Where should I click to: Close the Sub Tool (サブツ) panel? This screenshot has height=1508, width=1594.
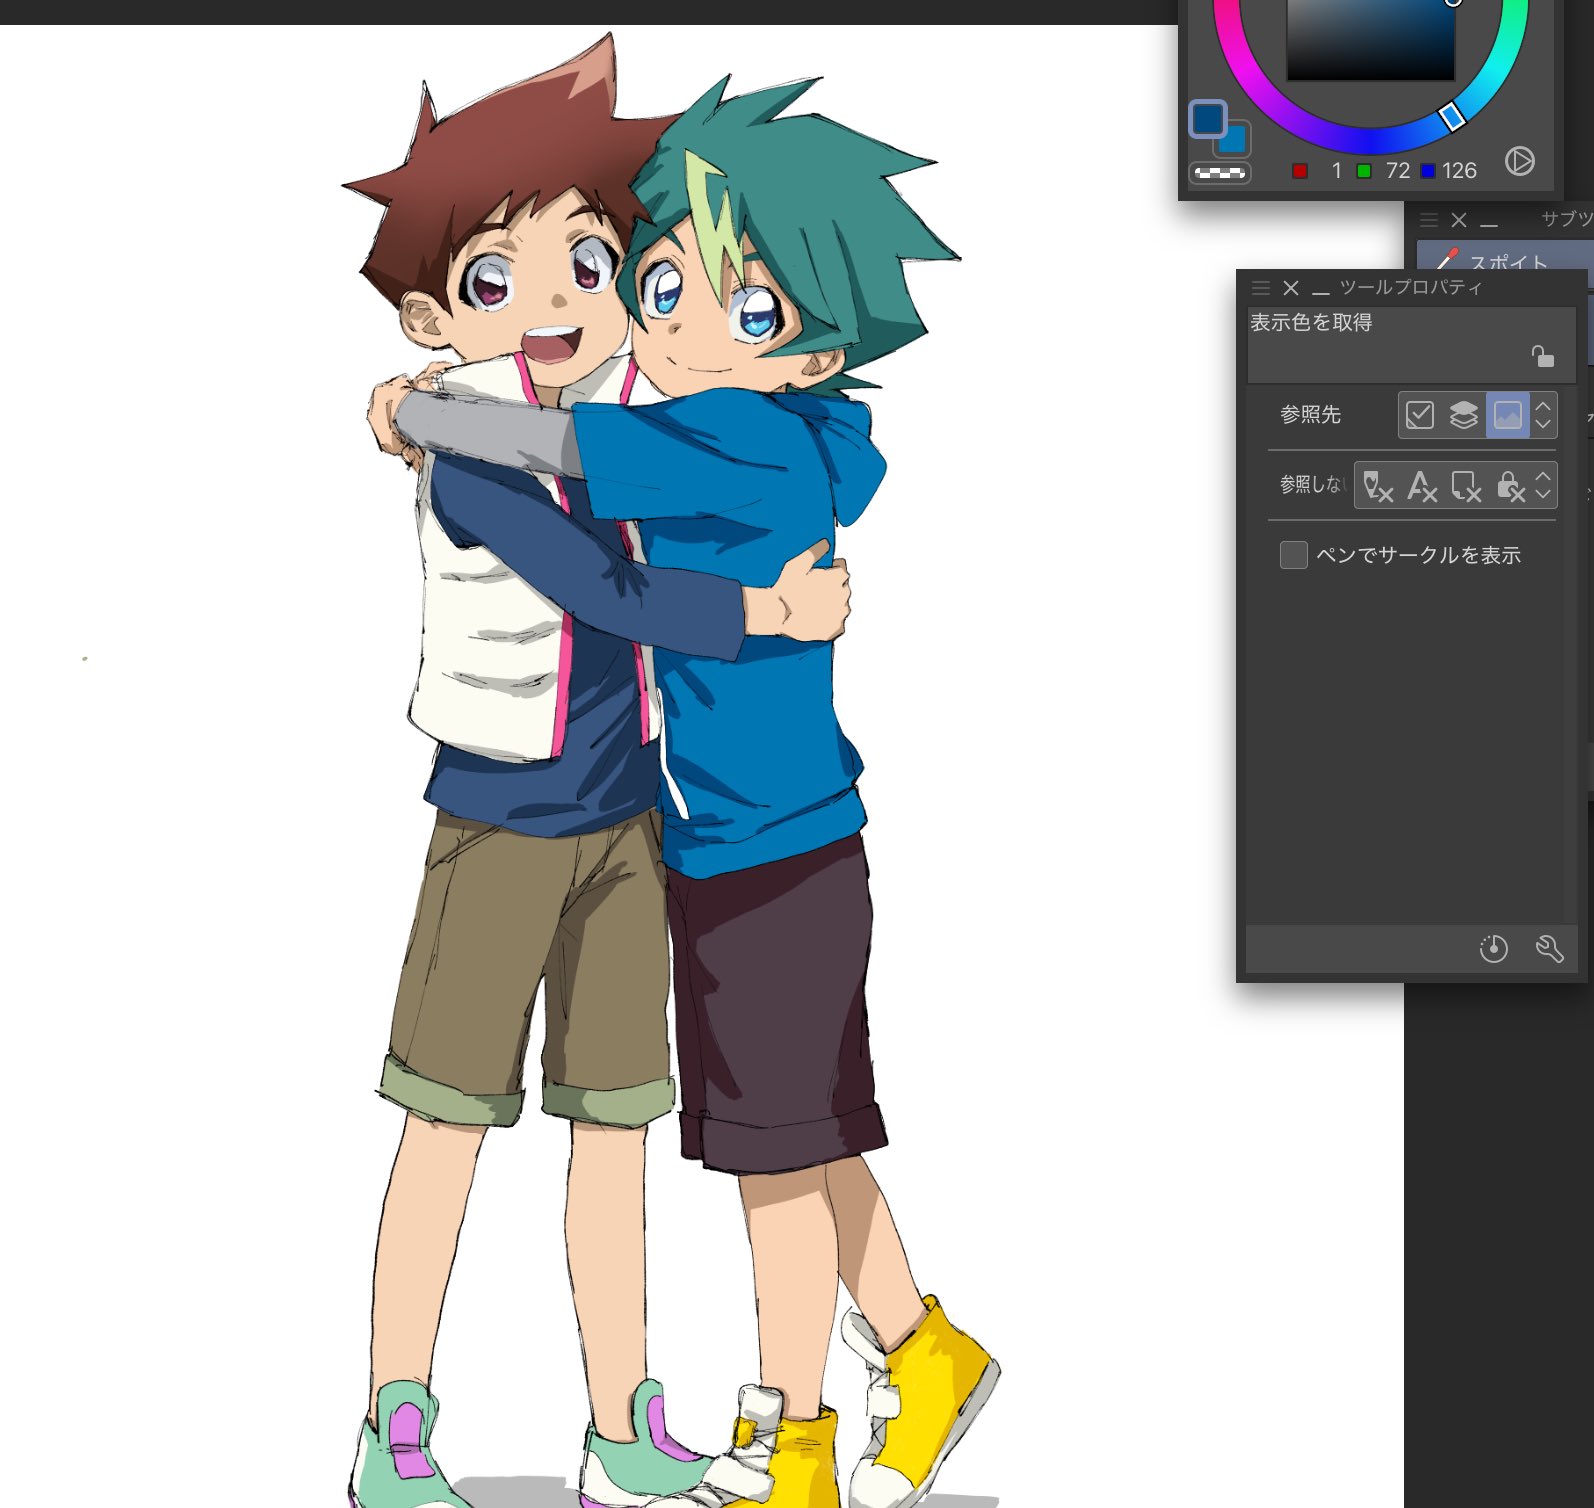click(1459, 220)
